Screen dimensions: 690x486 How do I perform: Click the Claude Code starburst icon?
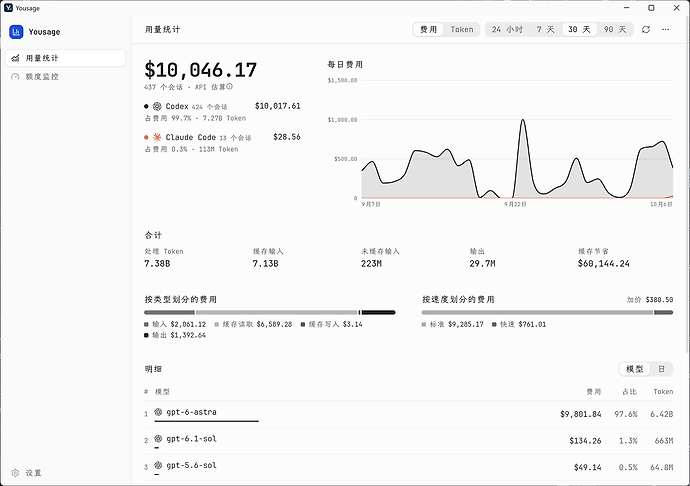pos(157,137)
